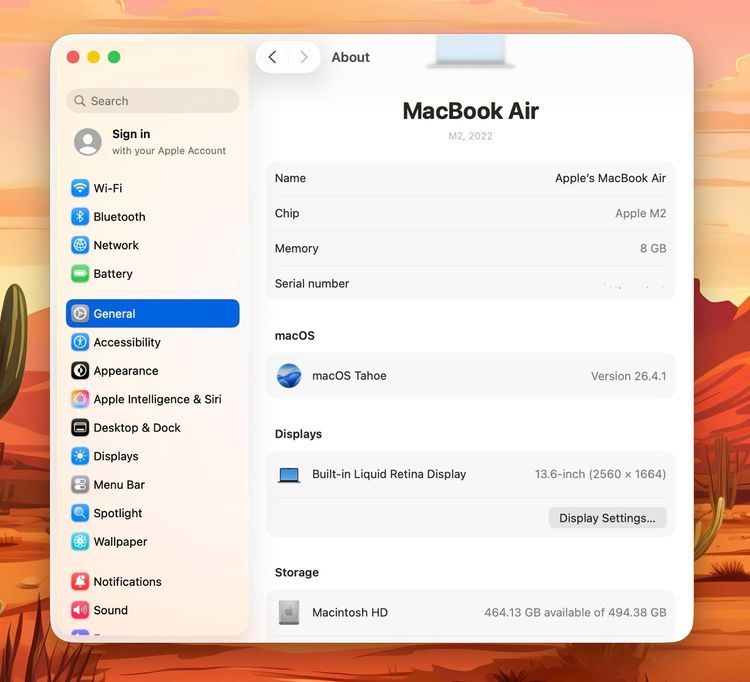Click the user avatar icon beside Sign in
Screen dimensions: 750x682
point(88,142)
